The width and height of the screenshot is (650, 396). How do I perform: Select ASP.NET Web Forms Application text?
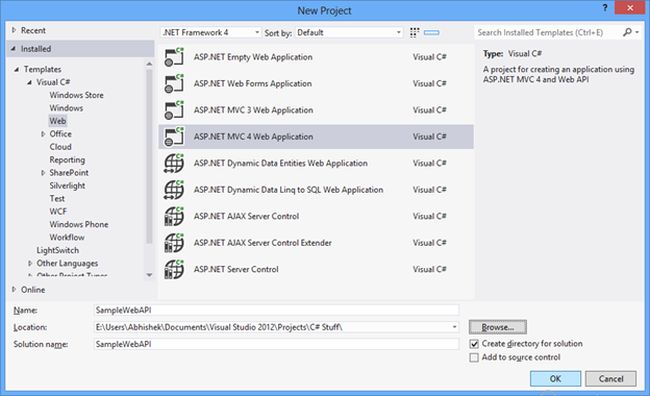pyautogui.click(x=252, y=84)
